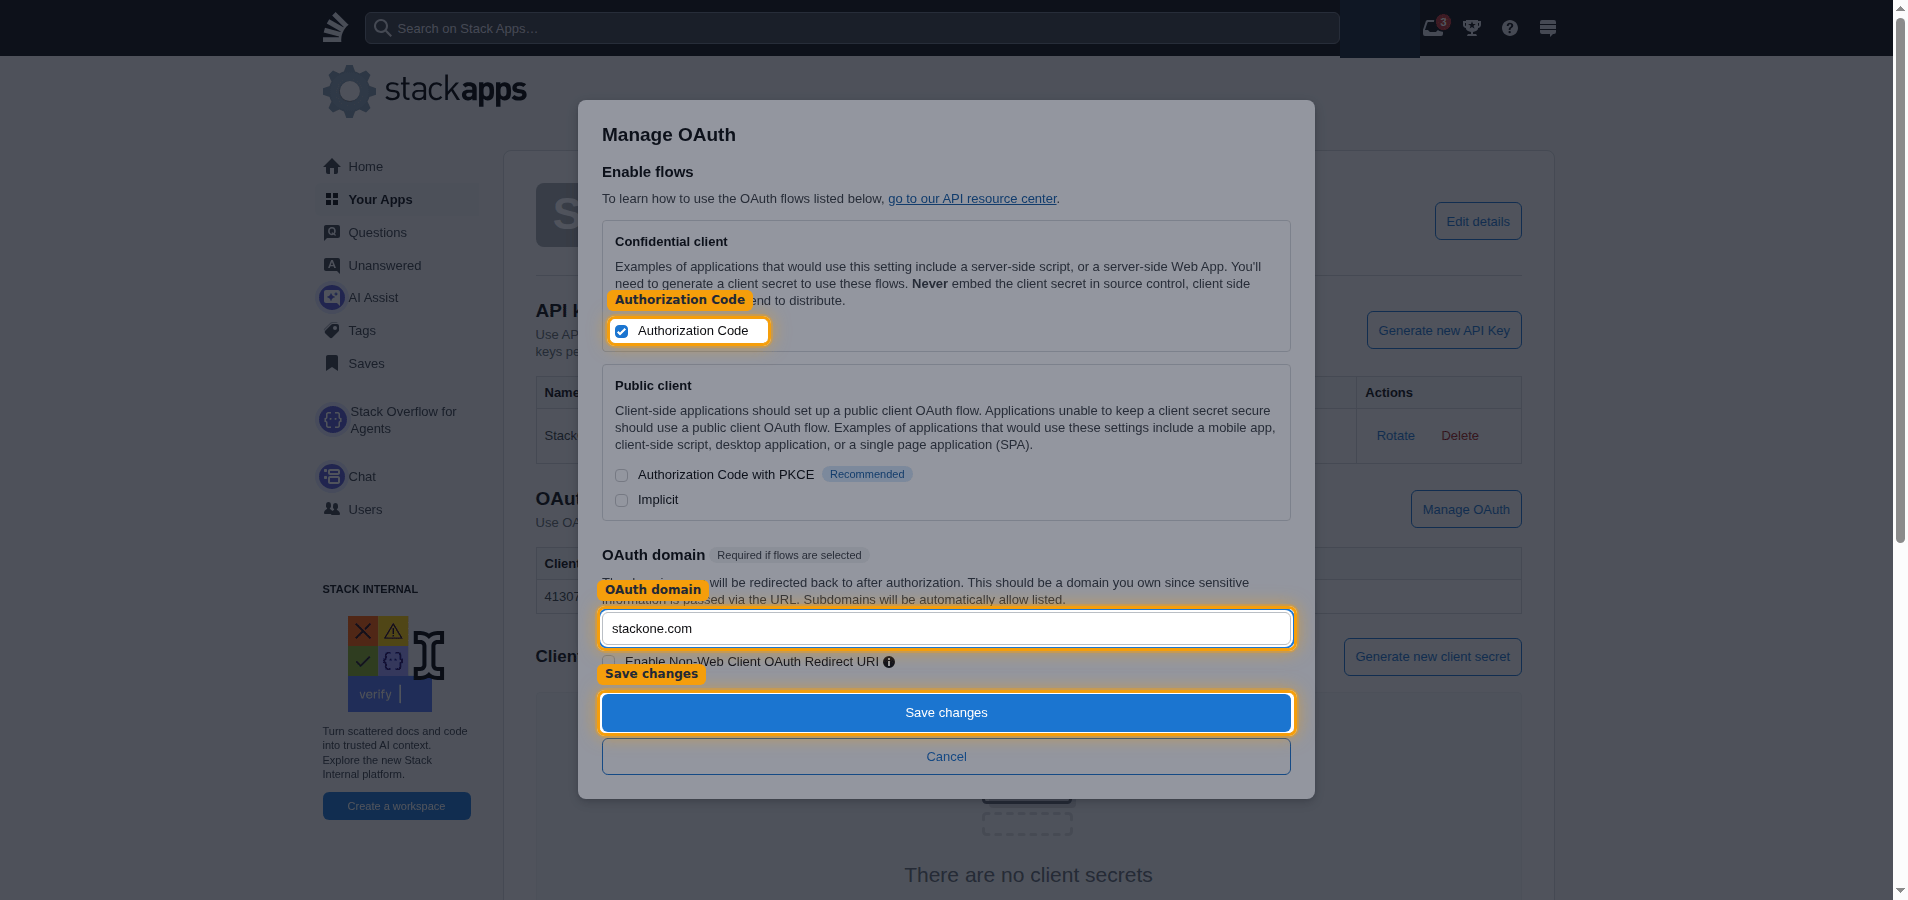Click the Unanswered icon in sidebar

(x=332, y=265)
